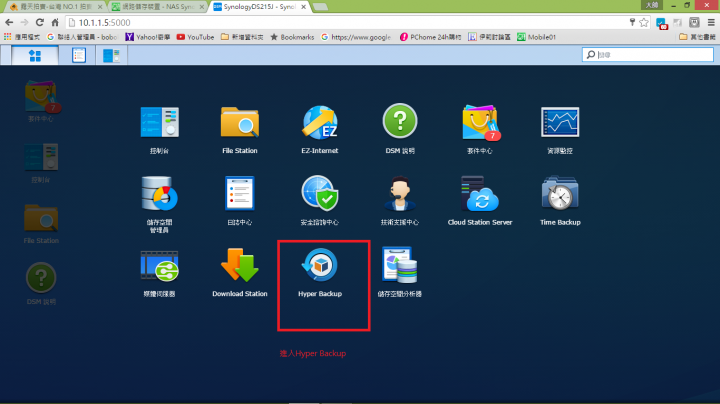Go back in browser history
Screen dimensions: 720x404
click(9, 22)
